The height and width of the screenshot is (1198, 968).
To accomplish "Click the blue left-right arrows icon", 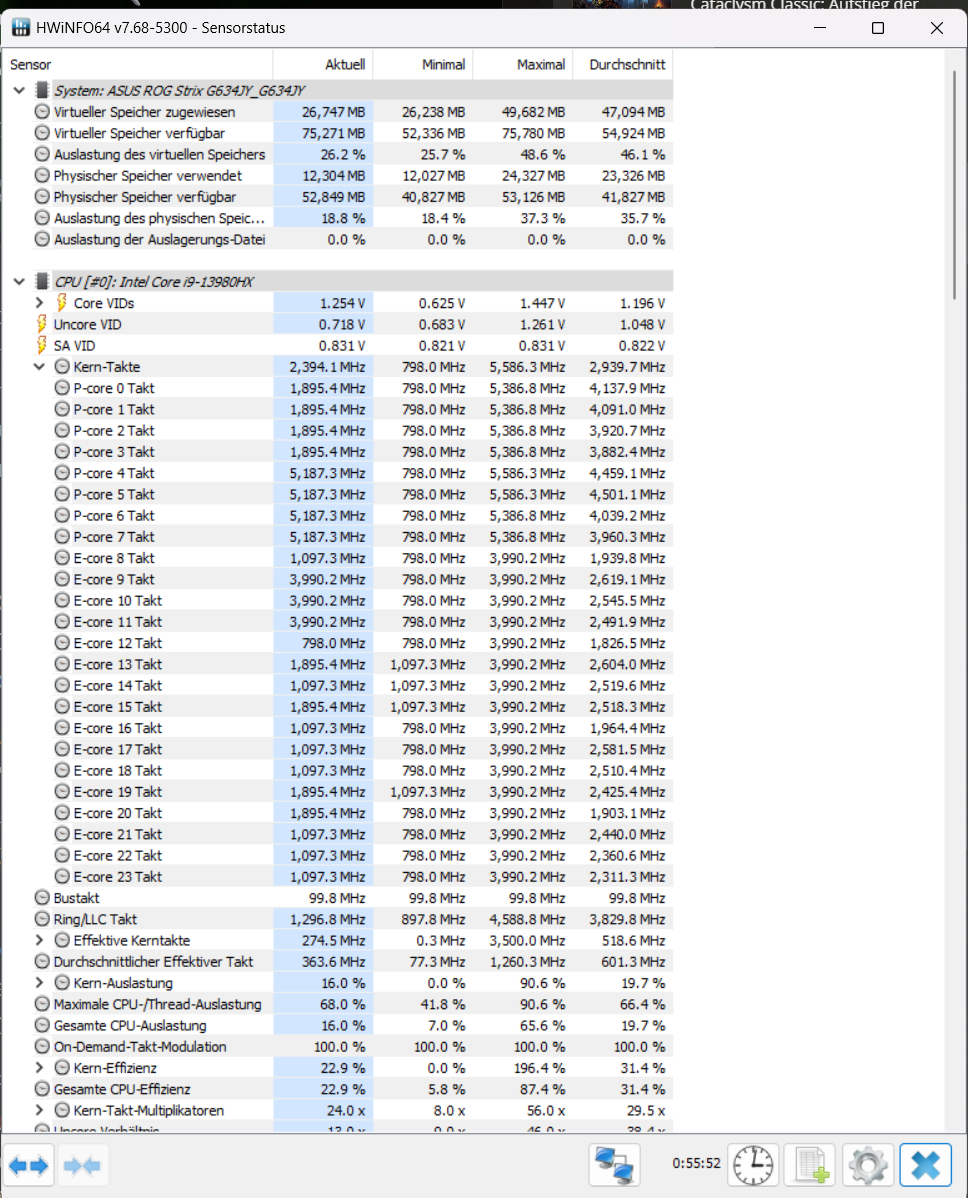I will click(29, 1164).
